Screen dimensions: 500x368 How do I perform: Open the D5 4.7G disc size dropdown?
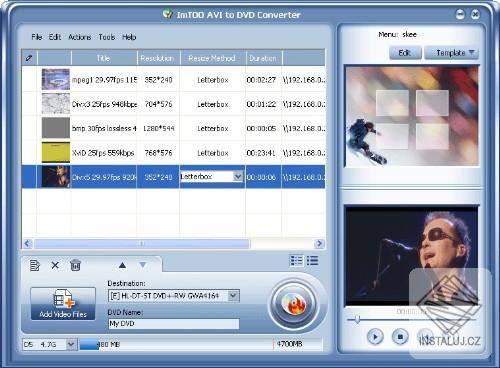(71, 344)
